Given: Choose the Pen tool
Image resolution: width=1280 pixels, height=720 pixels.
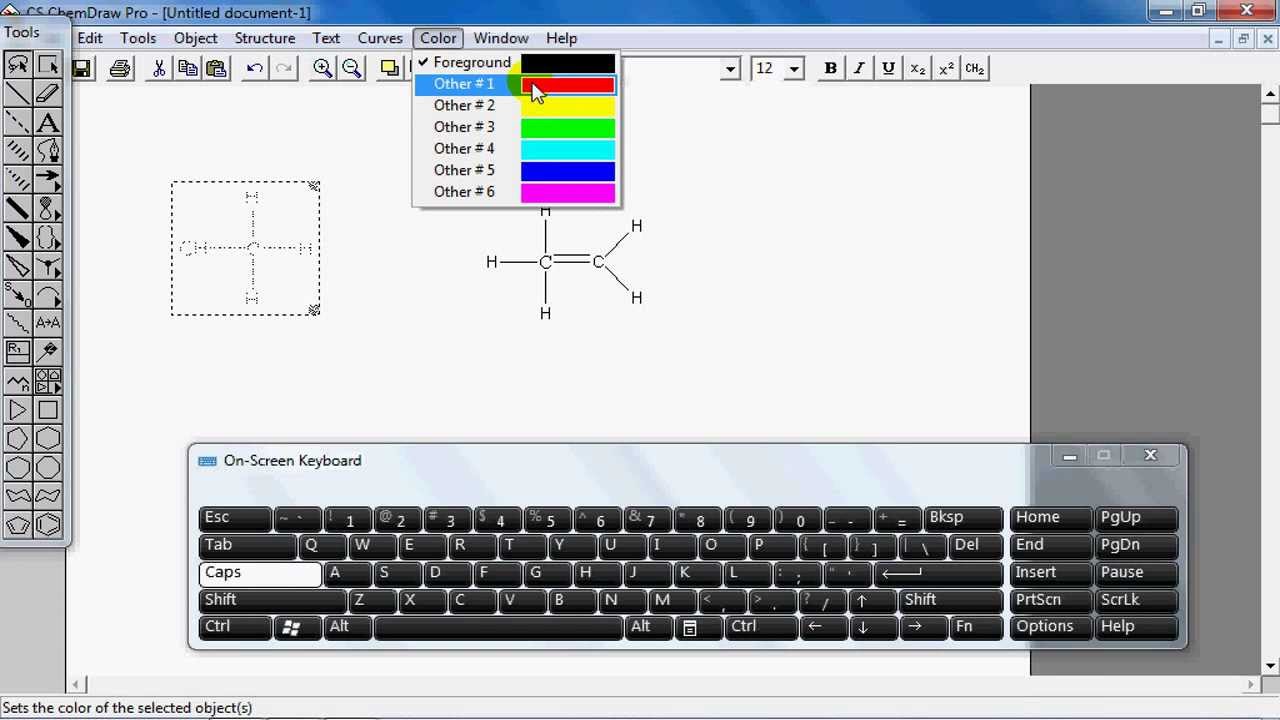Looking at the screenshot, I should (x=47, y=152).
